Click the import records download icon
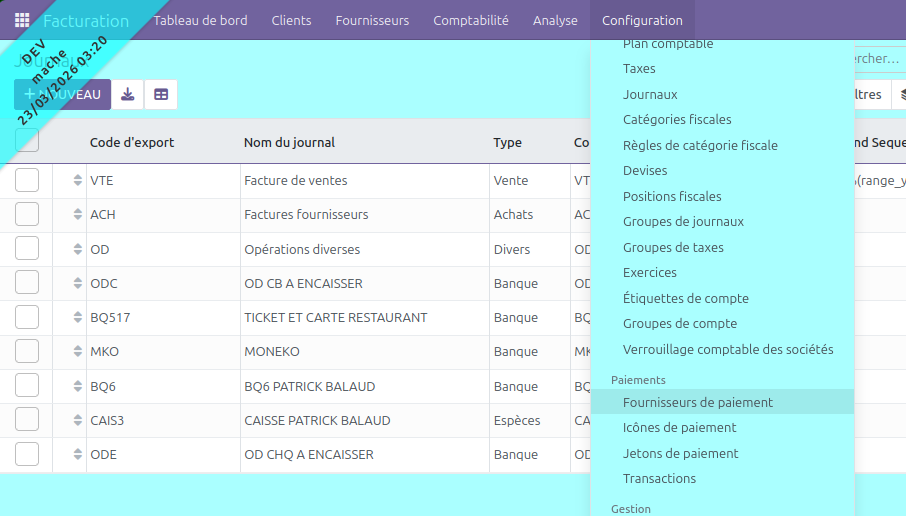906x516 pixels. [127, 94]
